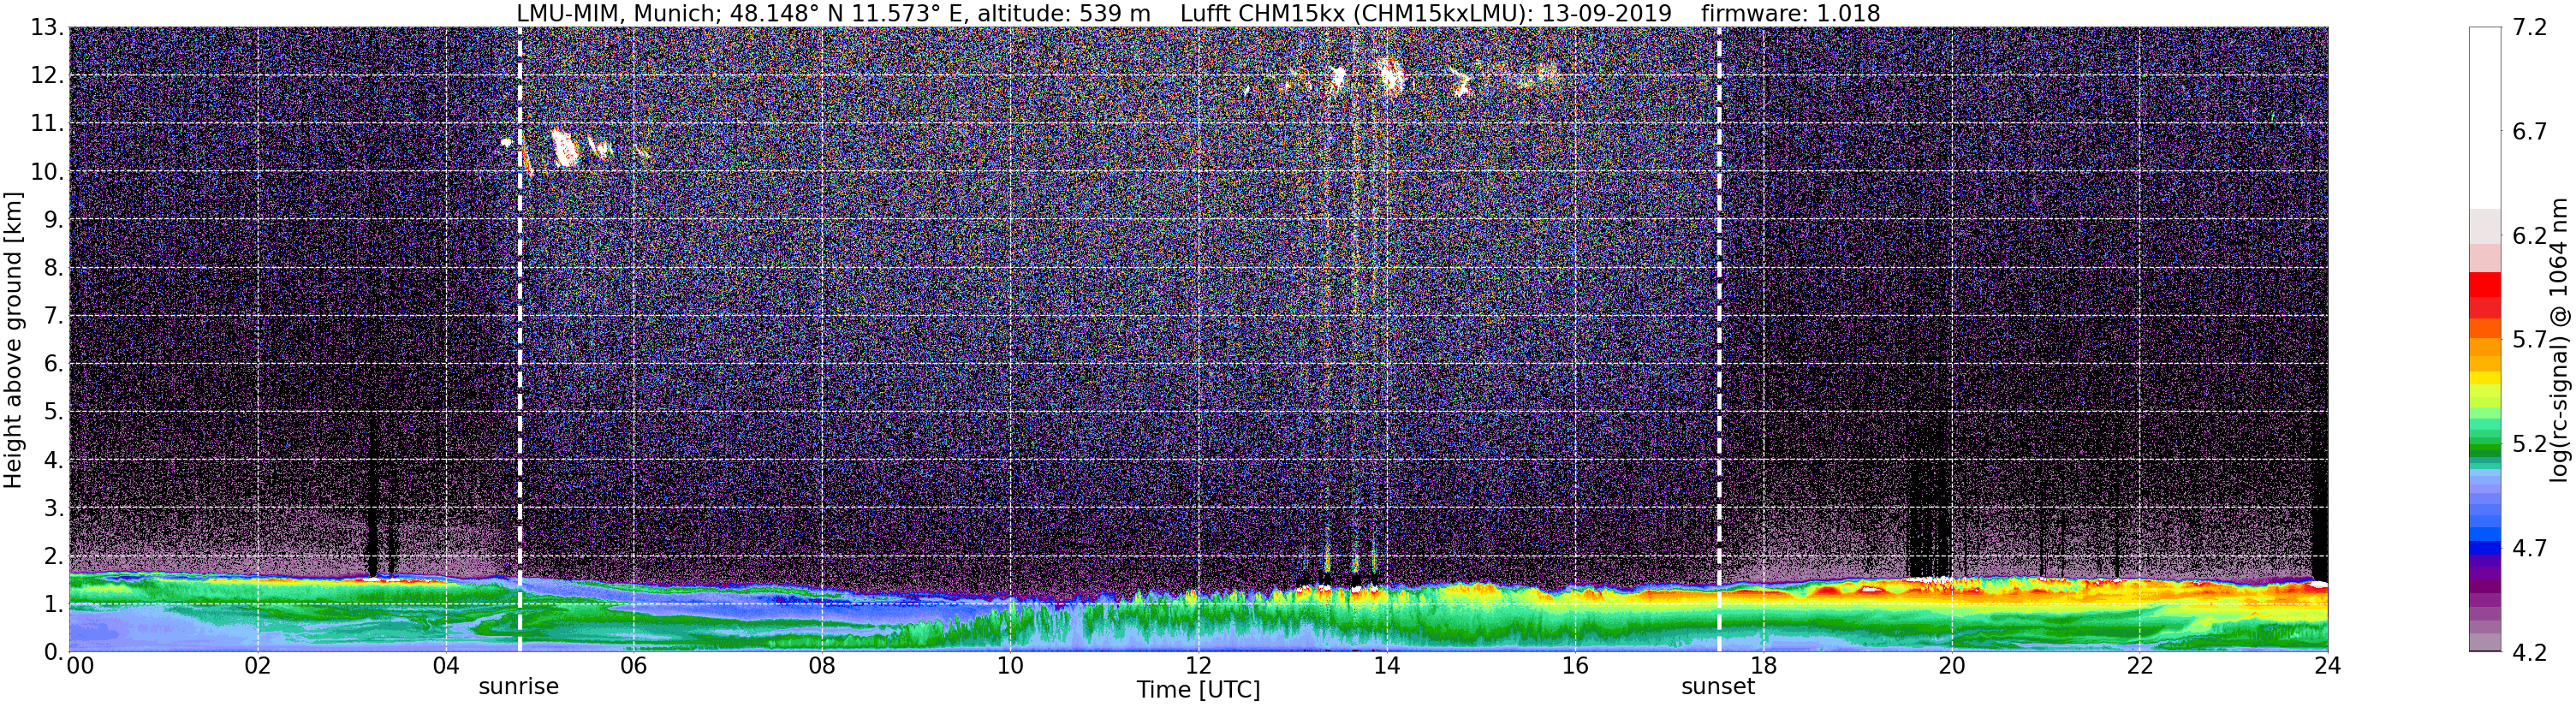Screen dimensions: 2576x707
Task: Click the 'Time [UTC]' axis label
Action: (x=1198, y=690)
